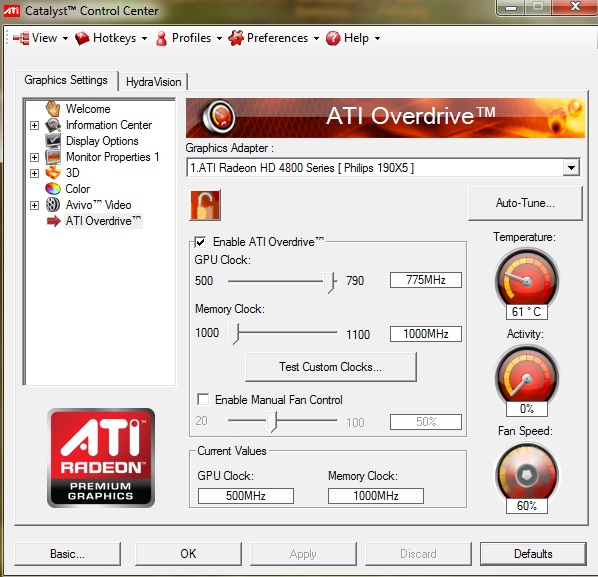
Task: Click the Avivo Video film reel icon
Action: pyautogui.click(x=53, y=205)
